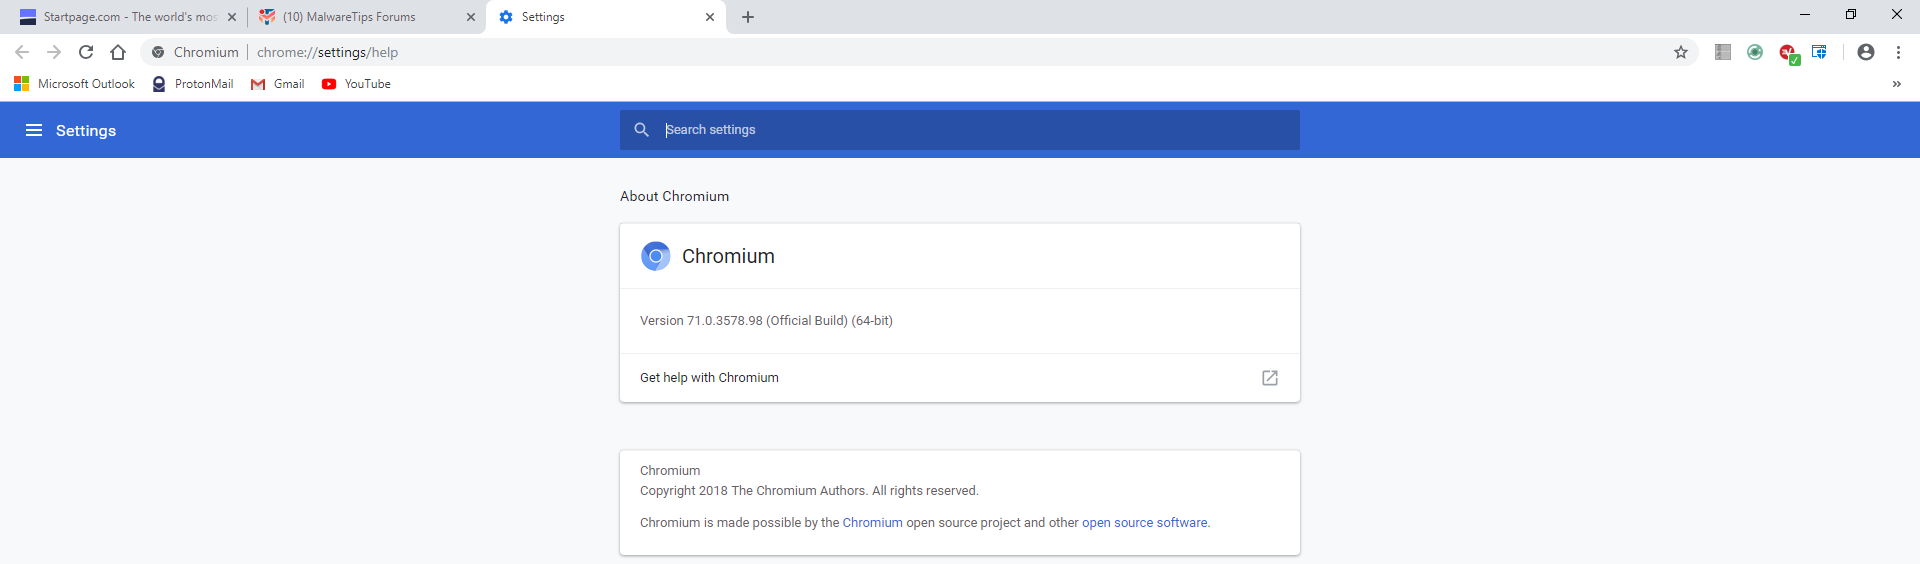The width and height of the screenshot is (1920, 564).
Task: Go to the home page
Action: pyautogui.click(x=118, y=52)
